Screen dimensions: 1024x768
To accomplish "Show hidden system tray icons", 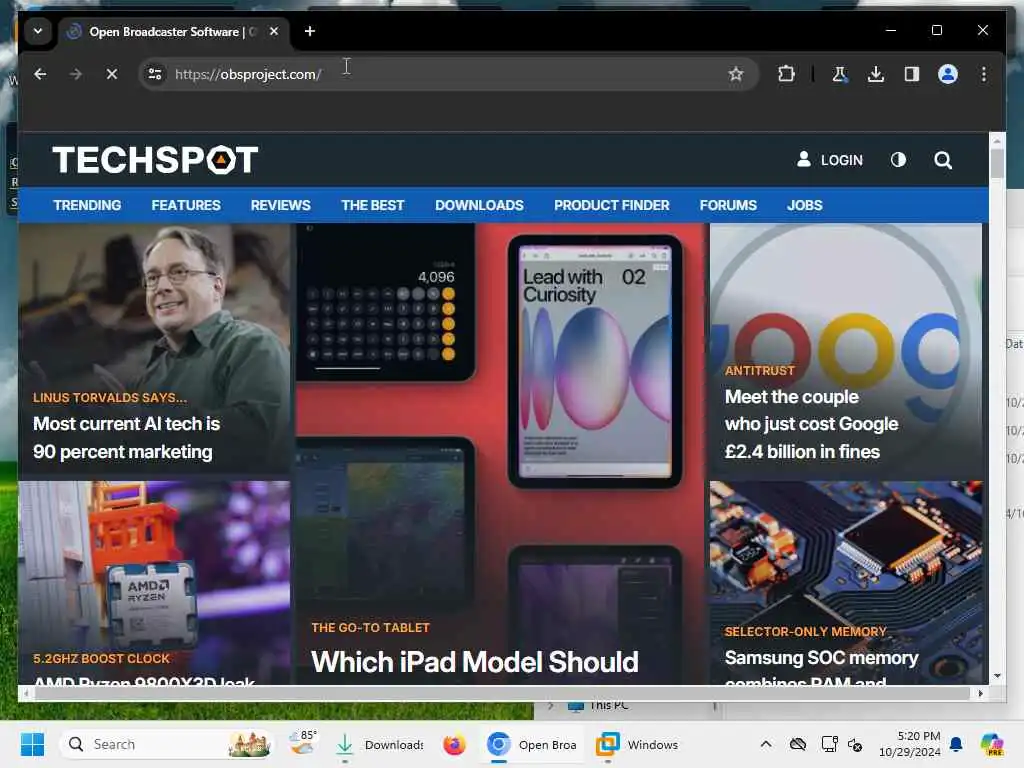I will [x=766, y=744].
